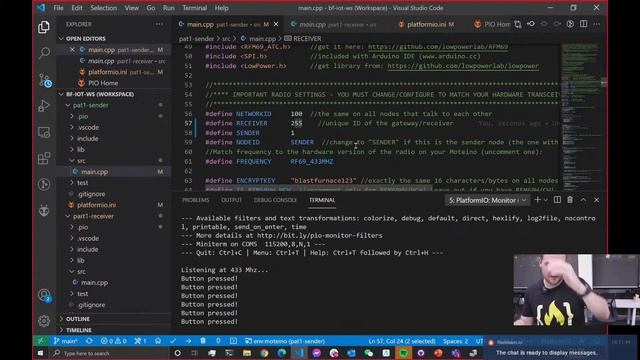Open the Source Control view
640x360 pixels.
tap(44, 80)
